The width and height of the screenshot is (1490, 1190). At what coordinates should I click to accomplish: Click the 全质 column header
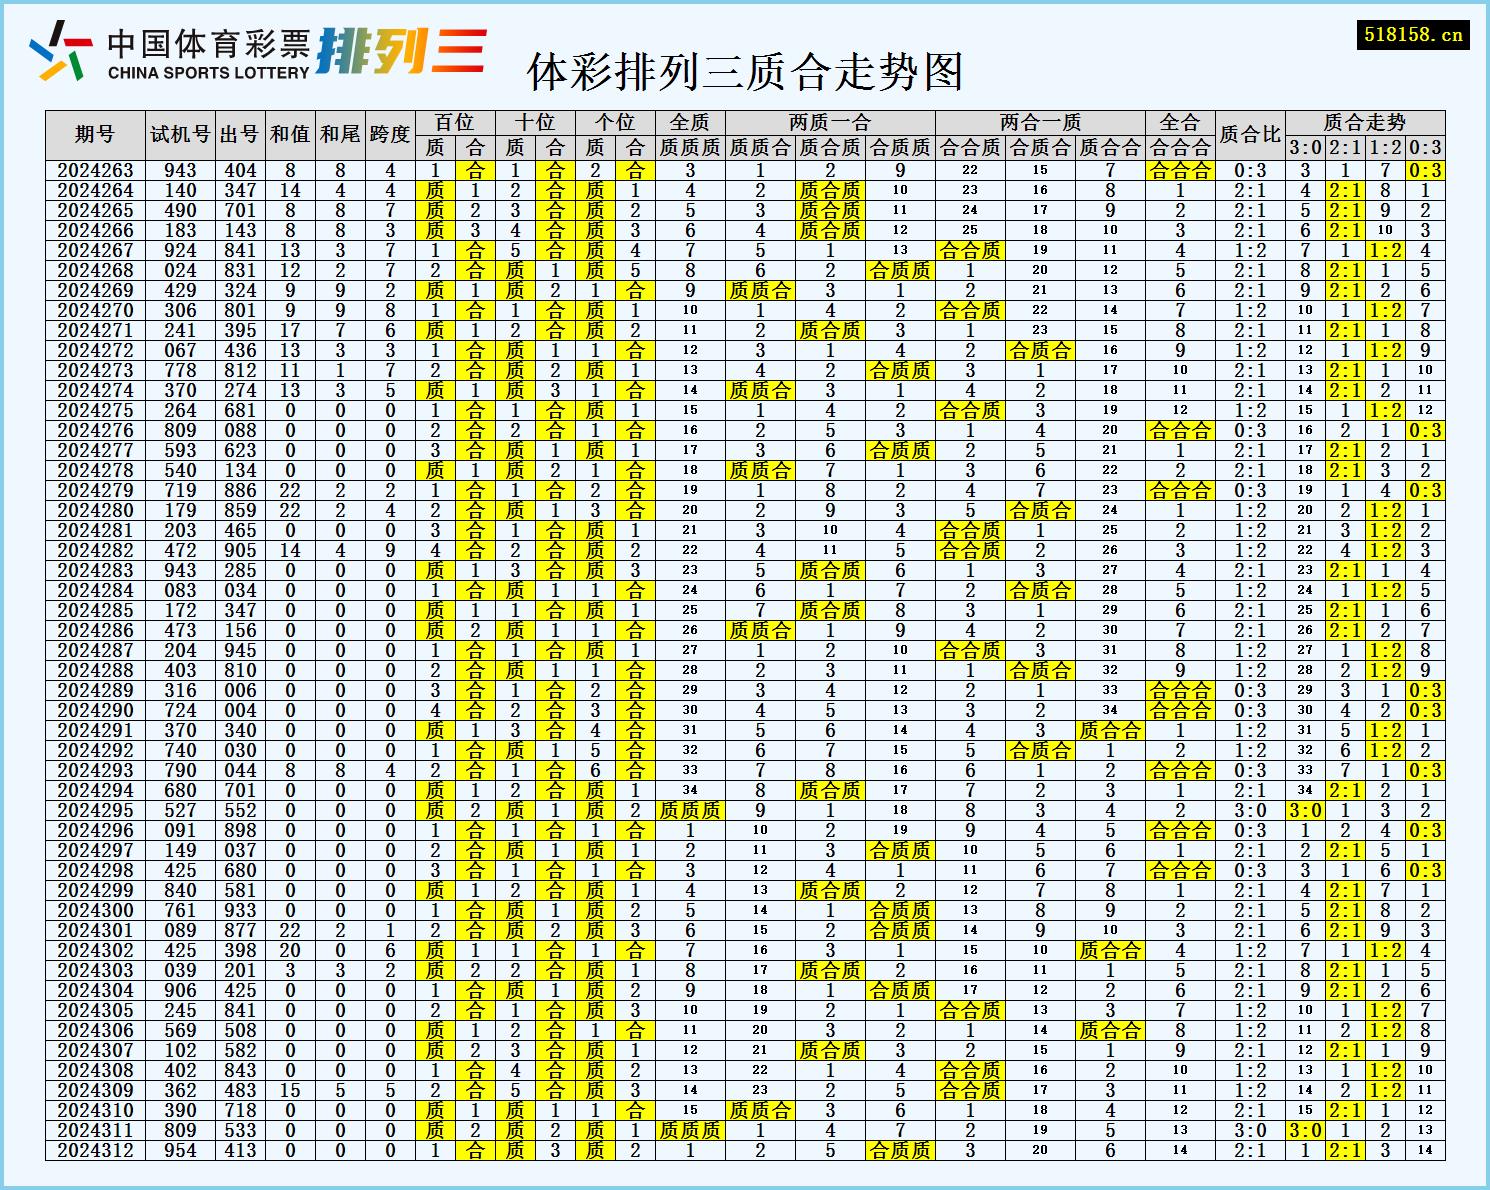pos(690,122)
